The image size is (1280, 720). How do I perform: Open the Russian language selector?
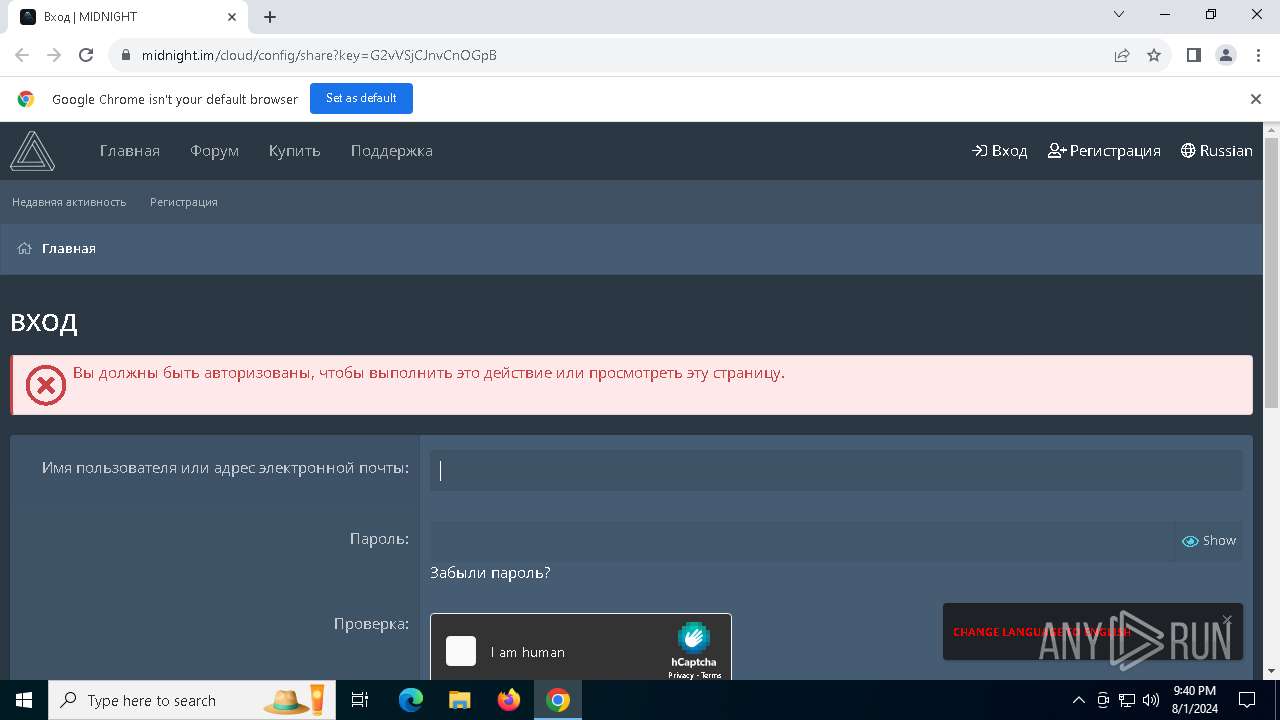pos(1216,151)
